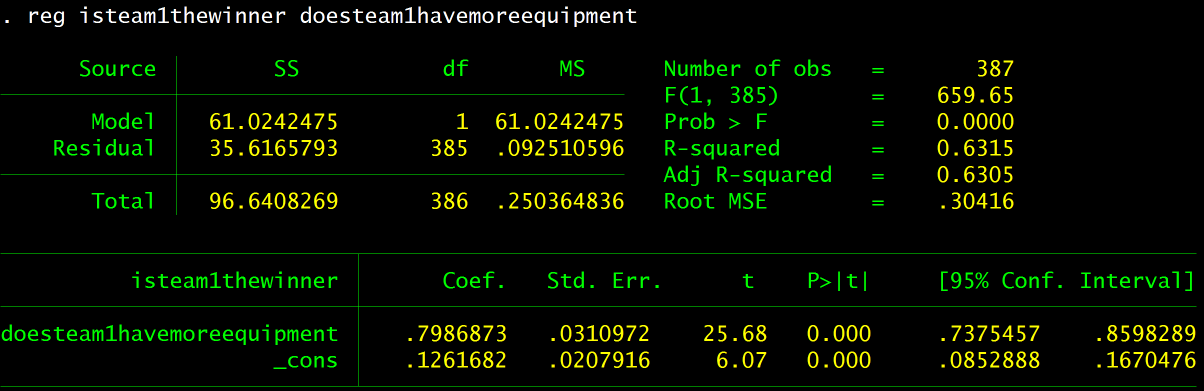Image resolution: width=1204 pixels, height=391 pixels.
Task: Click the doesteam1havemoreequipment variable row label
Action: pyautogui.click(x=170, y=333)
